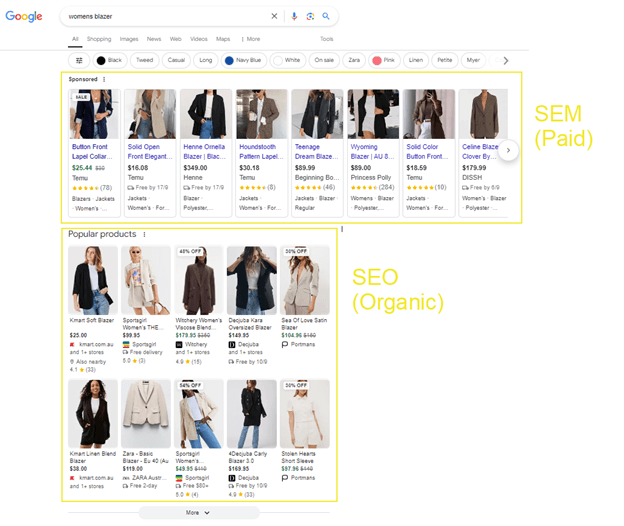The height and width of the screenshot is (526, 624).
Task: Switch to the News tab
Action: [x=154, y=39]
